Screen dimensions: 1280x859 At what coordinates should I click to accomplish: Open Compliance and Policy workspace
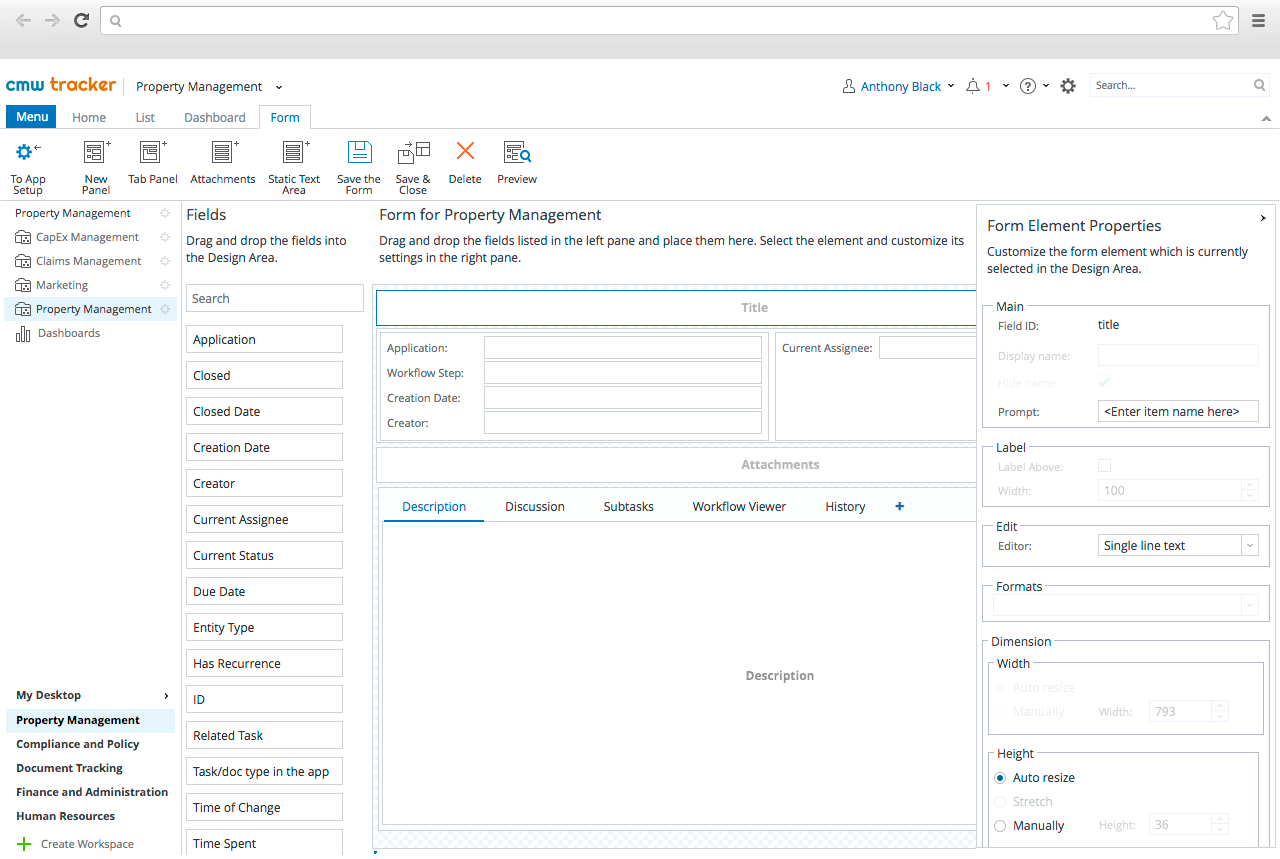coord(78,744)
